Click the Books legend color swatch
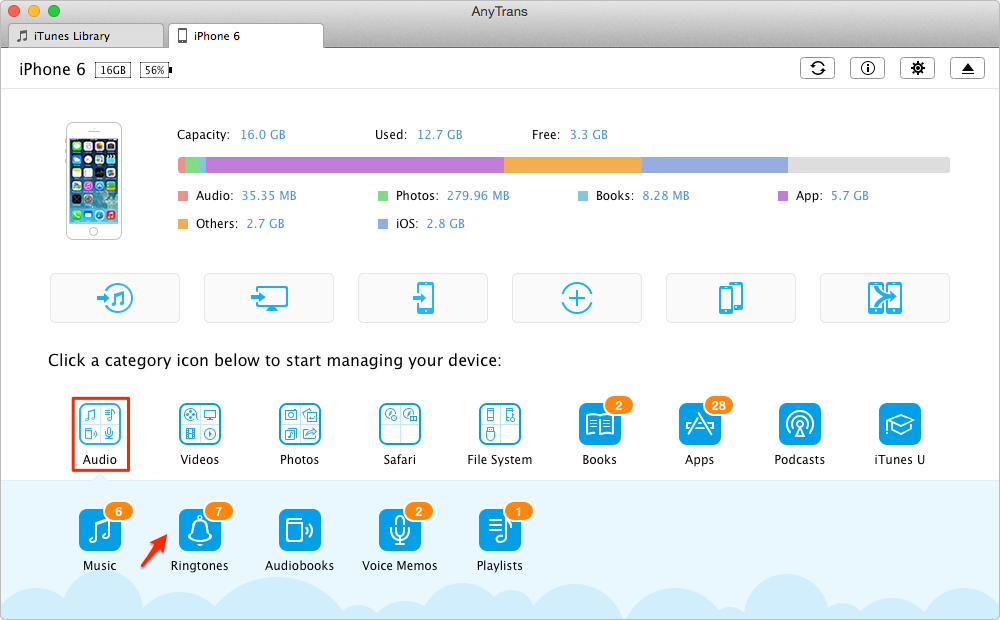The width and height of the screenshot is (1000, 620). point(583,196)
